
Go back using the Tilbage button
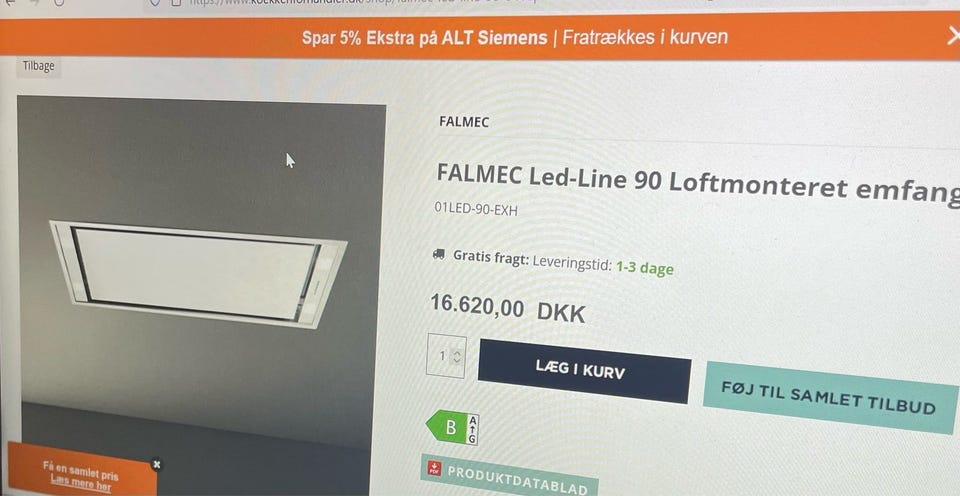click(x=38, y=66)
